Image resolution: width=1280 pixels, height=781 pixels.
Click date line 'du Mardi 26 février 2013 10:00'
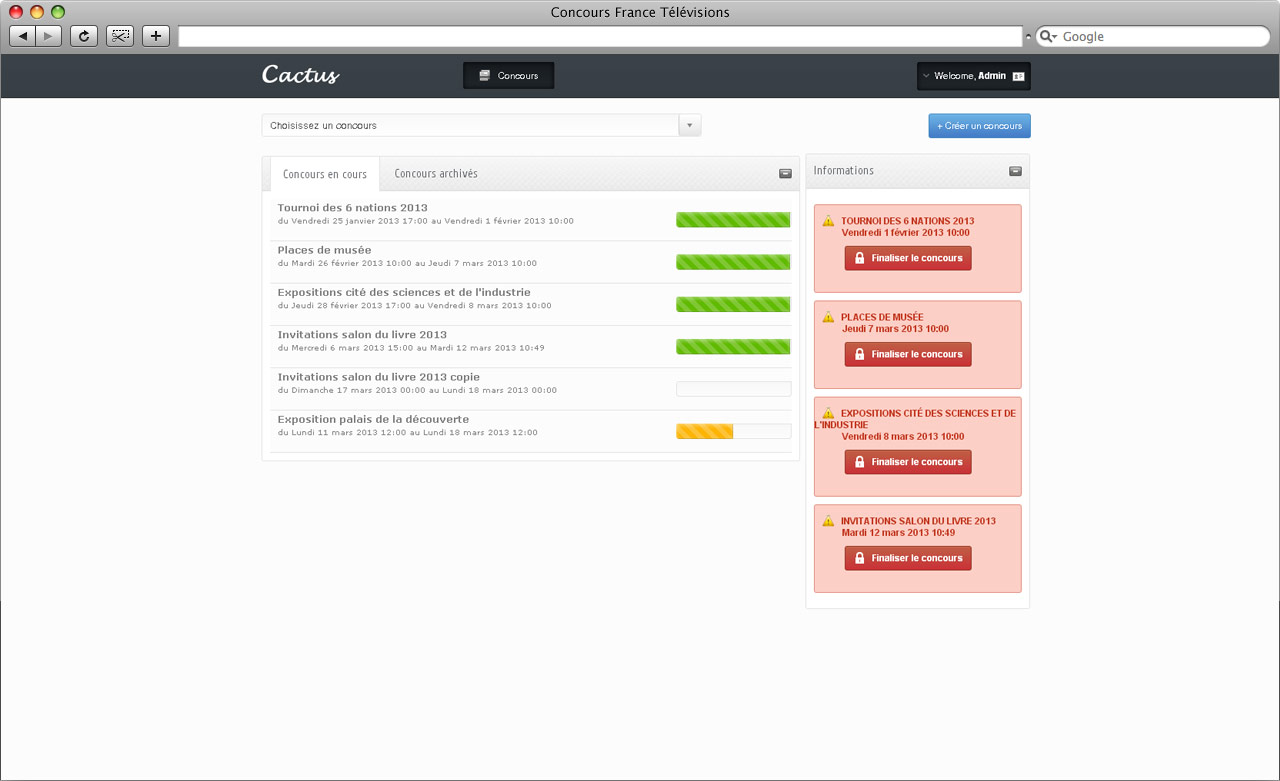coord(407,264)
